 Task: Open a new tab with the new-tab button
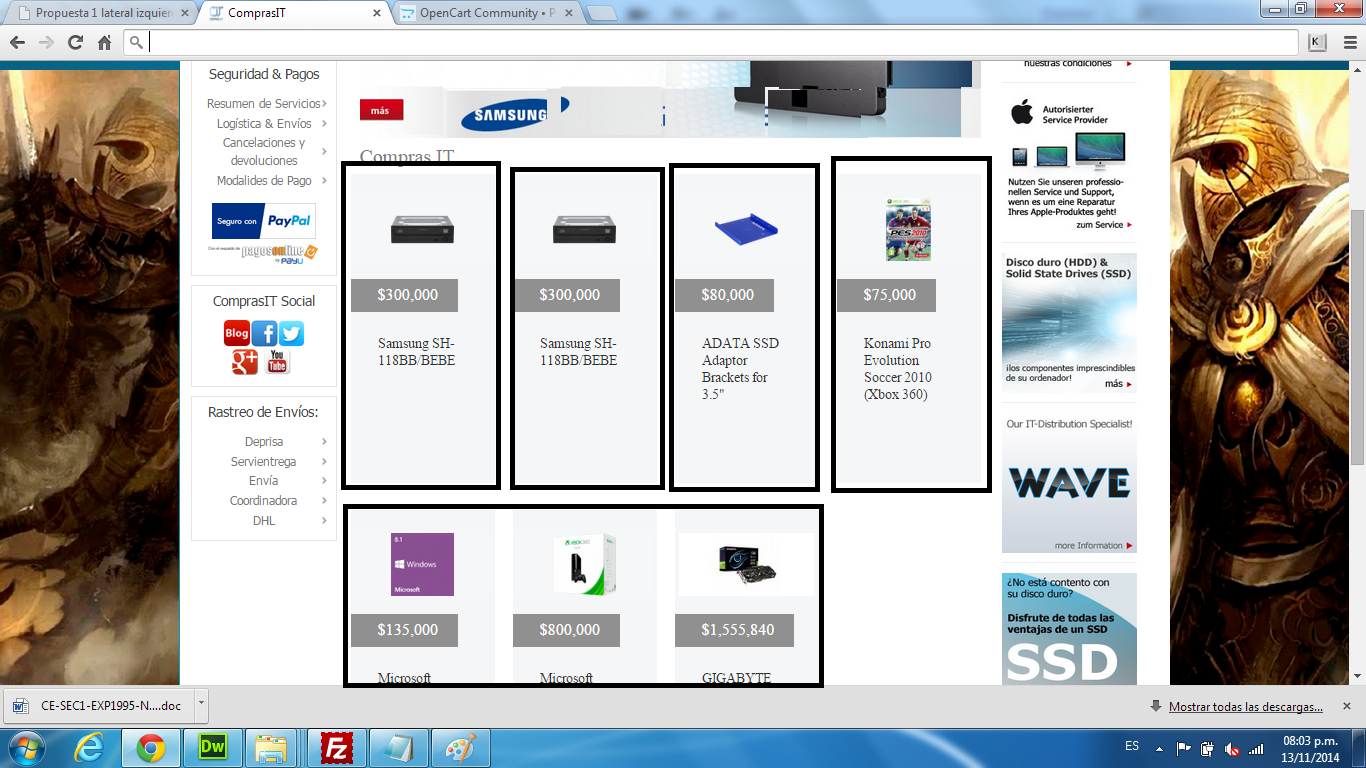[x=600, y=14]
